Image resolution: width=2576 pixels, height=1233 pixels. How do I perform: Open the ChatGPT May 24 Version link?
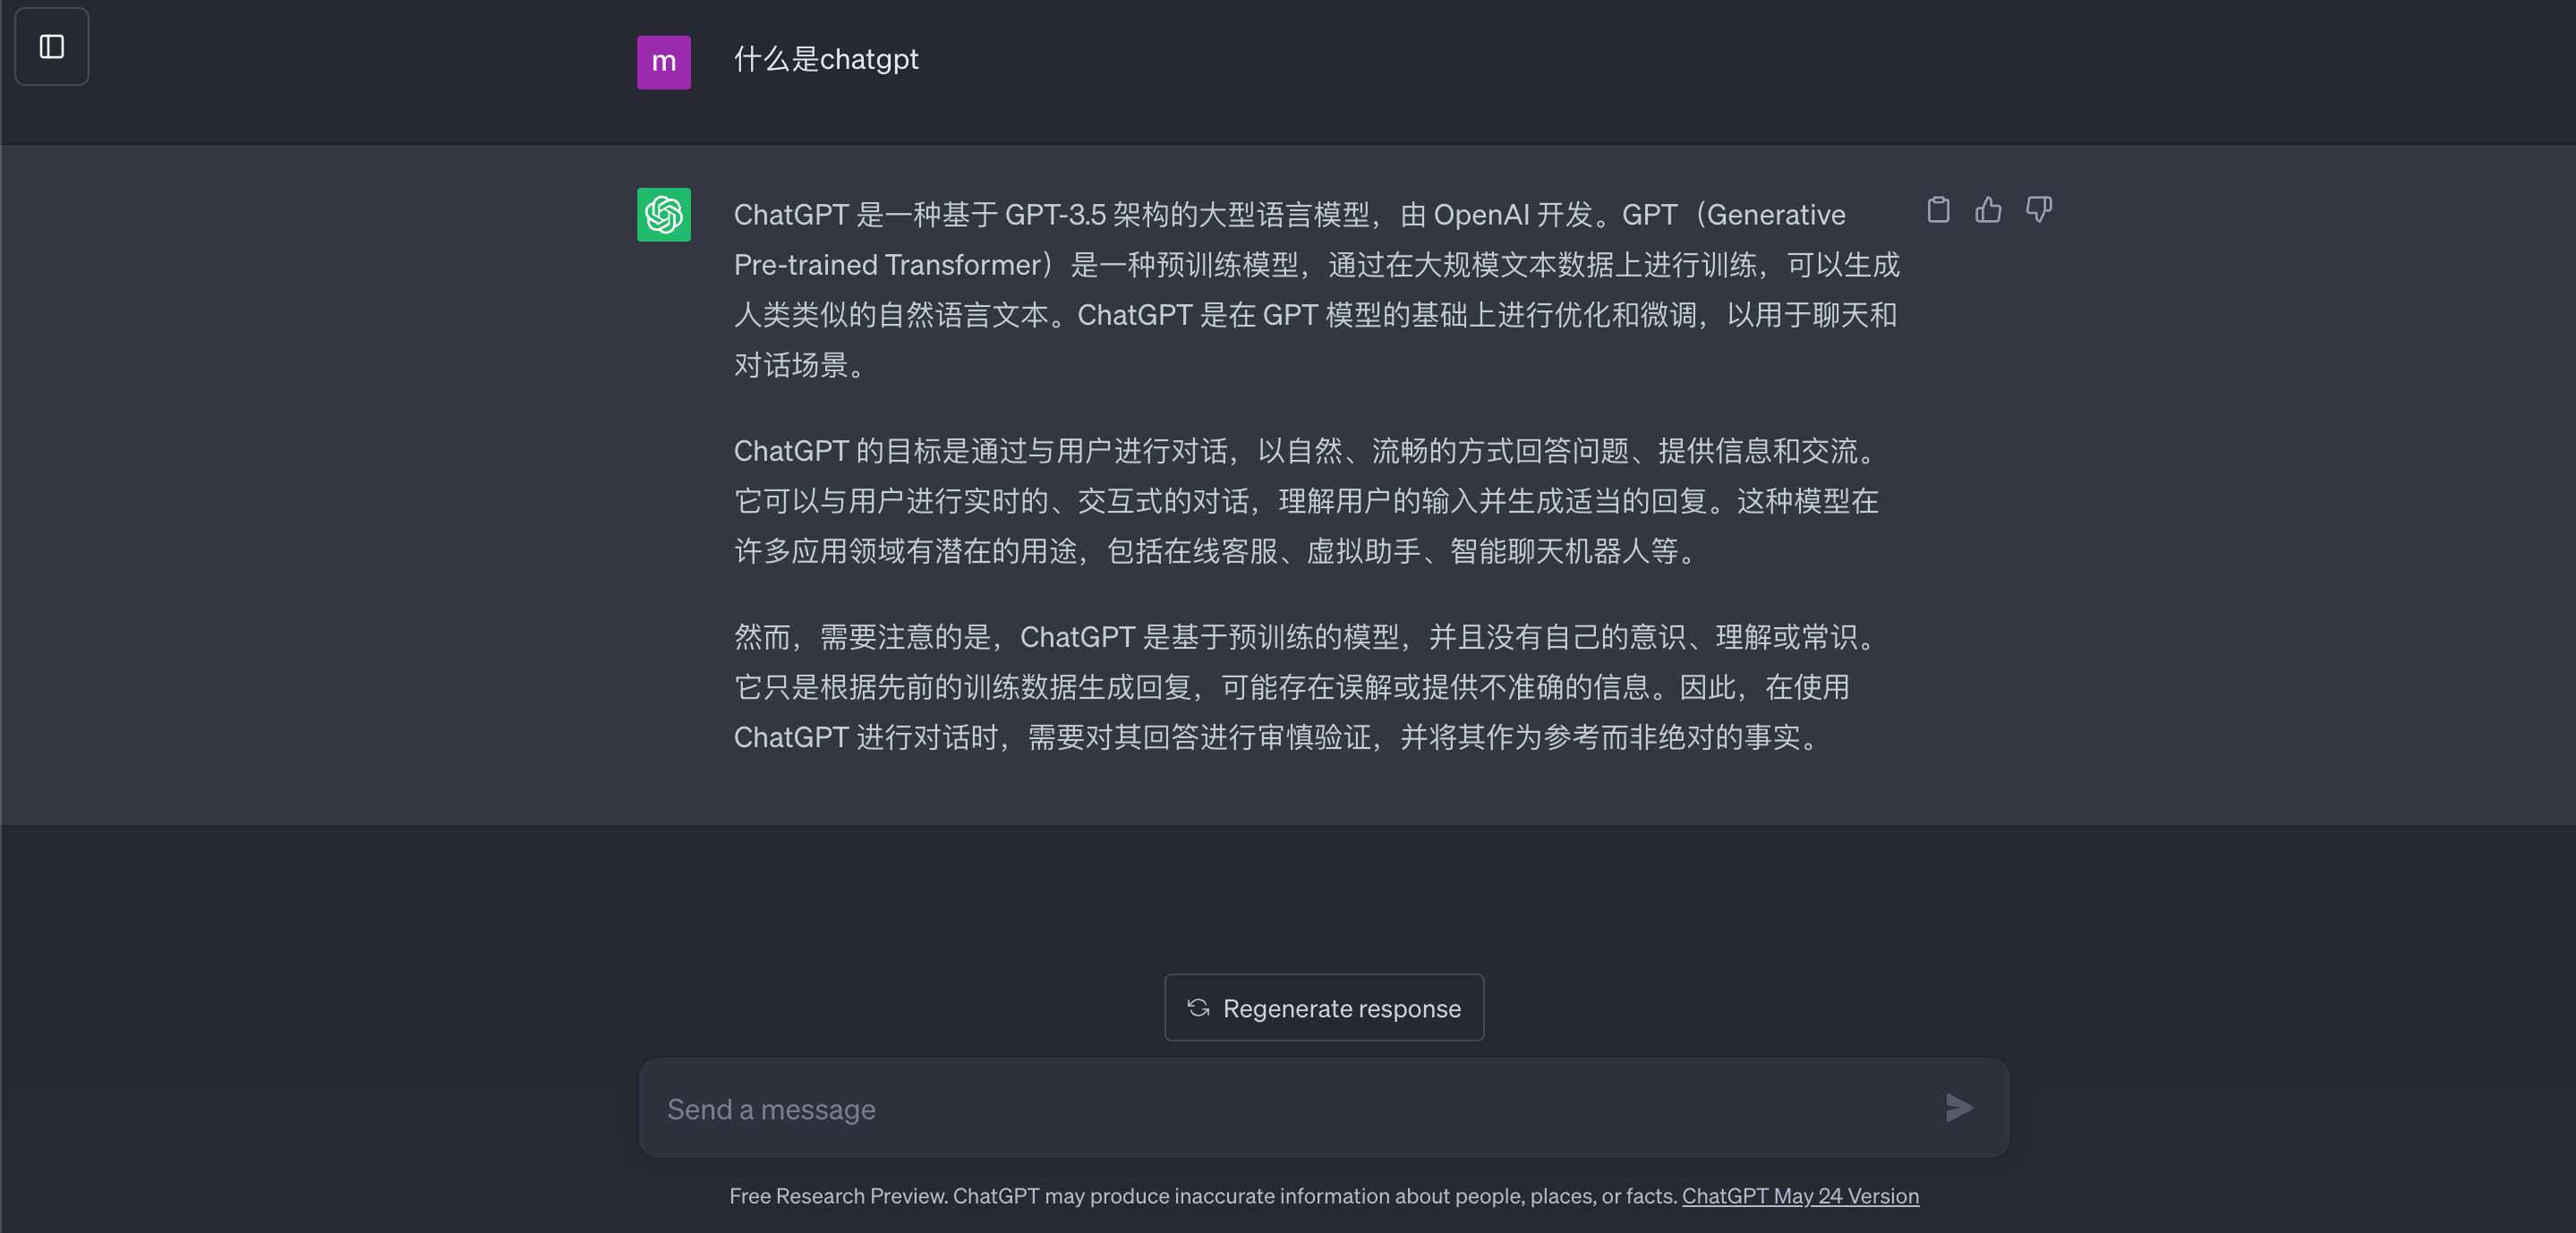[x=1800, y=1196]
